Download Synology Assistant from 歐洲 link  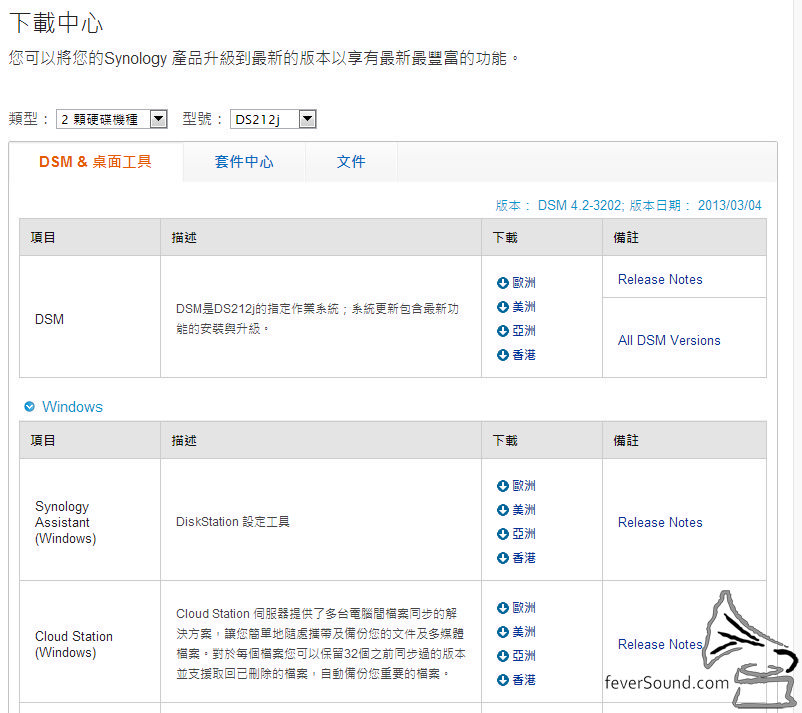point(524,486)
